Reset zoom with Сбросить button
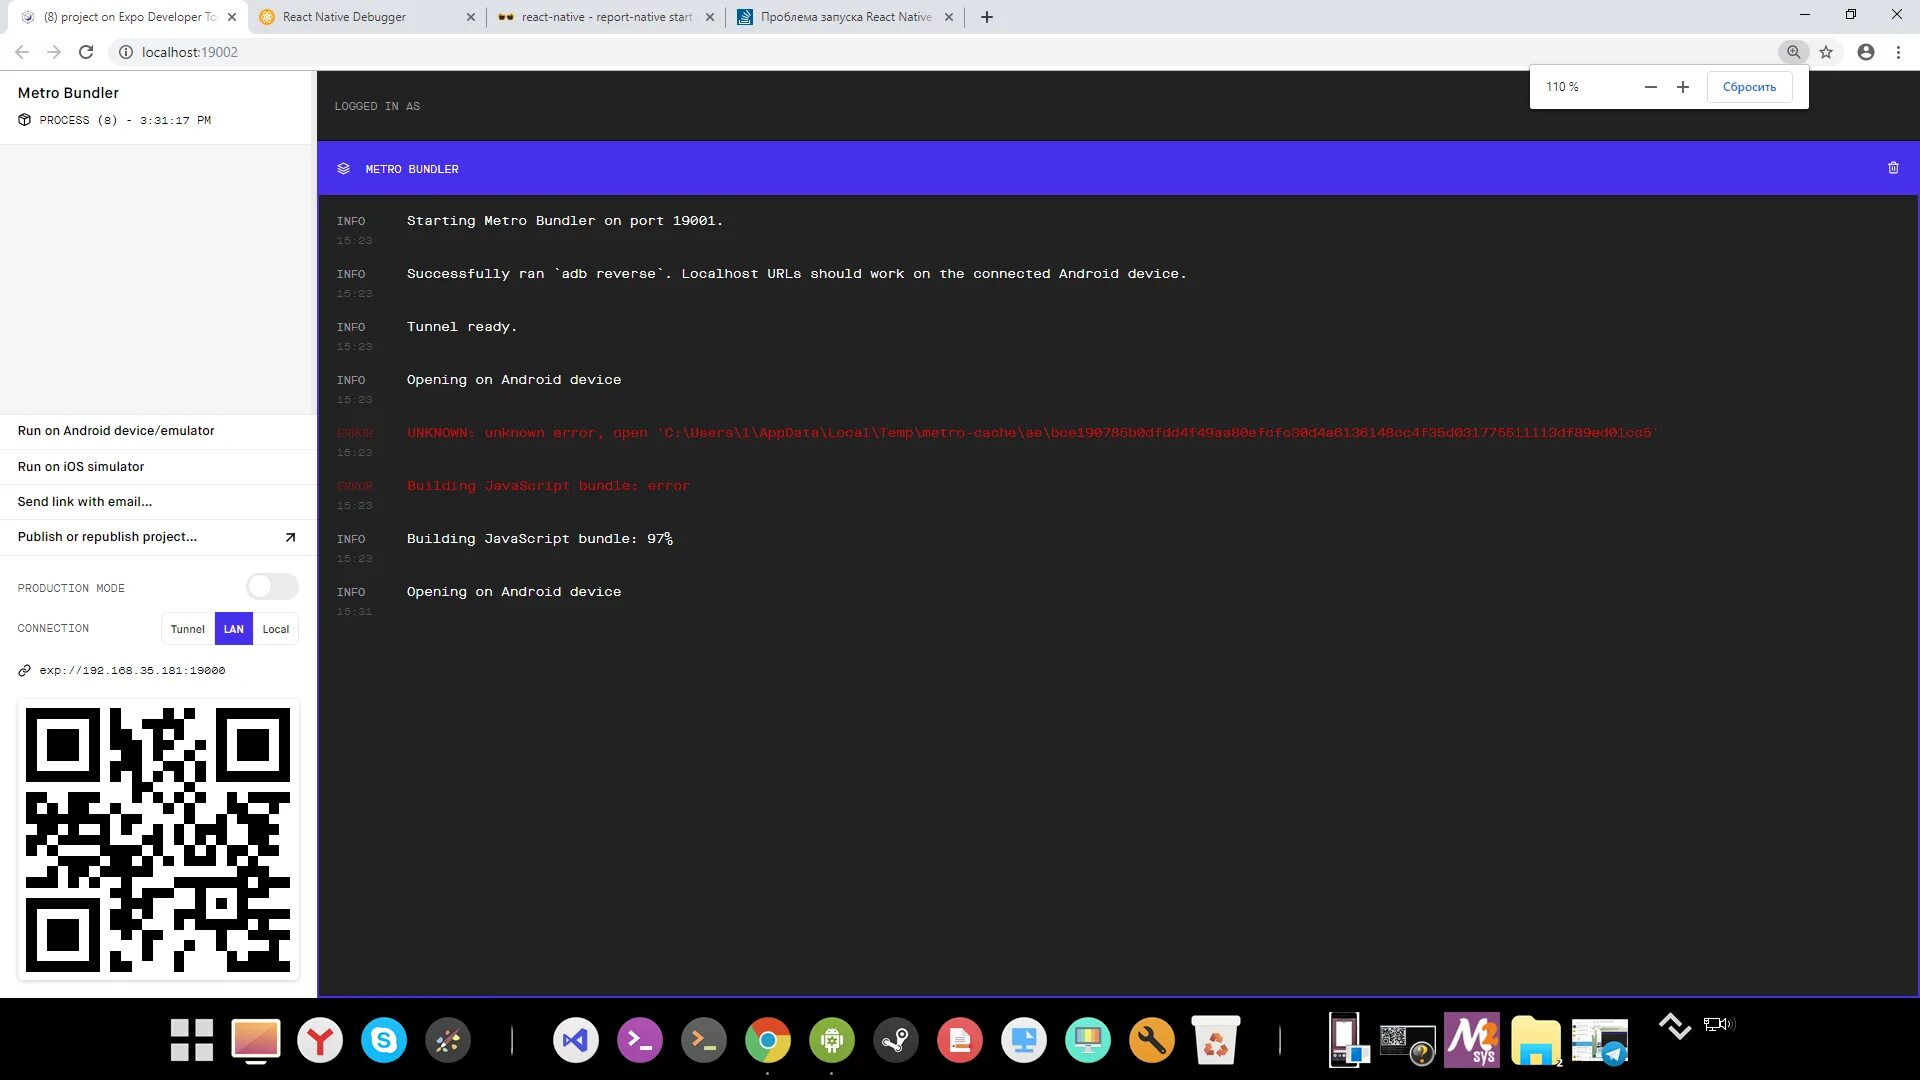The height and width of the screenshot is (1080, 1920). [x=1749, y=87]
